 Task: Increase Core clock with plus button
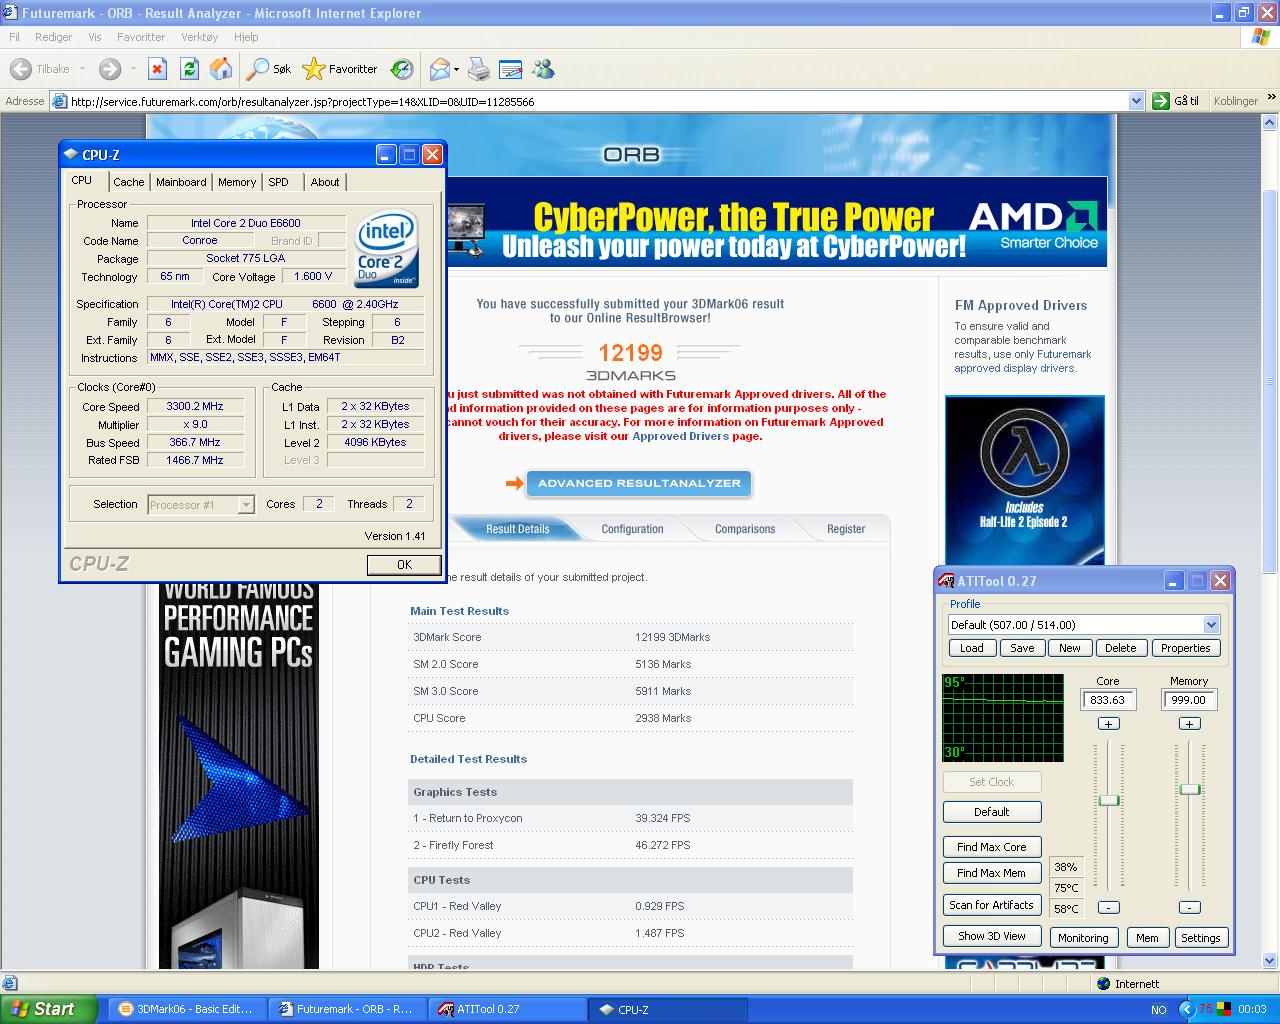1108,724
